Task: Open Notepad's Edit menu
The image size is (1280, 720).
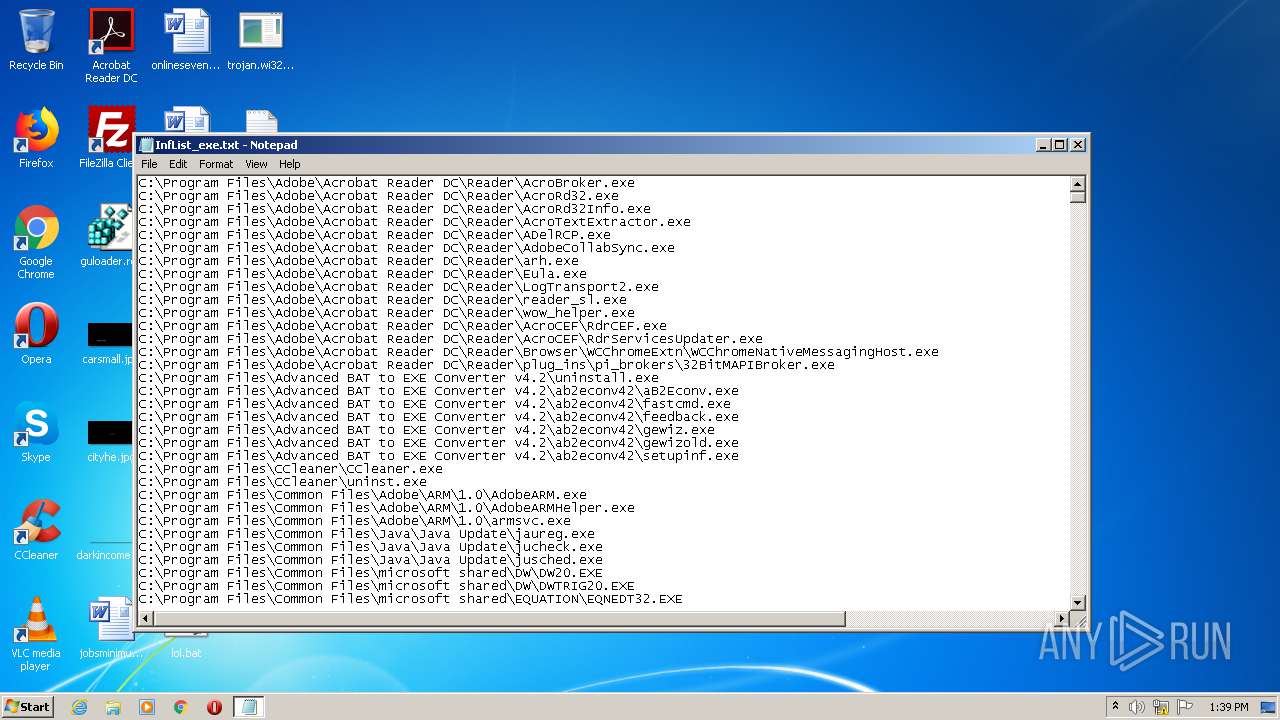Action: (x=178, y=164)
